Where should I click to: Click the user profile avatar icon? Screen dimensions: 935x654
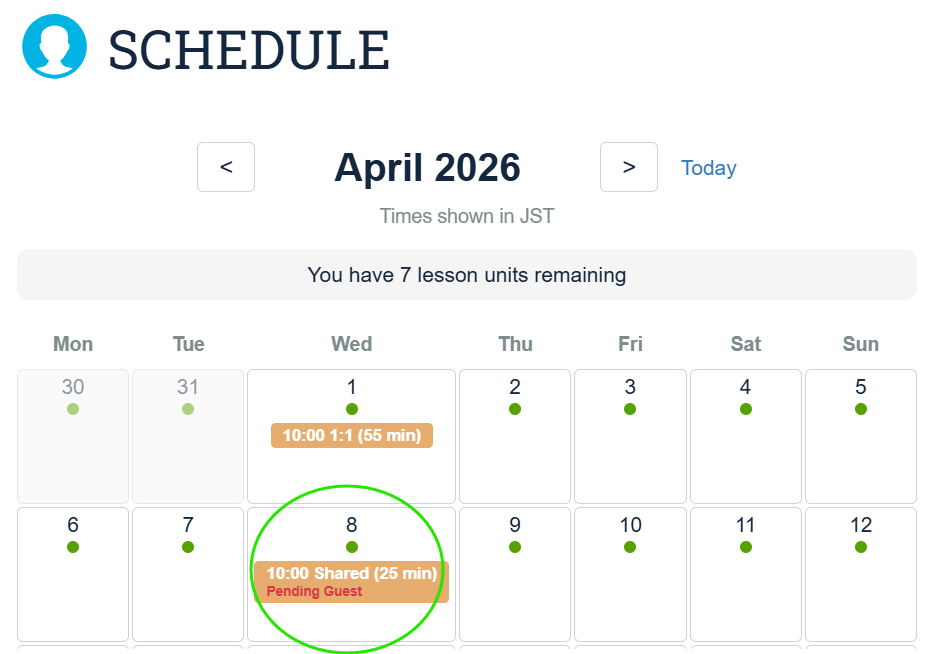pos(54,46)
